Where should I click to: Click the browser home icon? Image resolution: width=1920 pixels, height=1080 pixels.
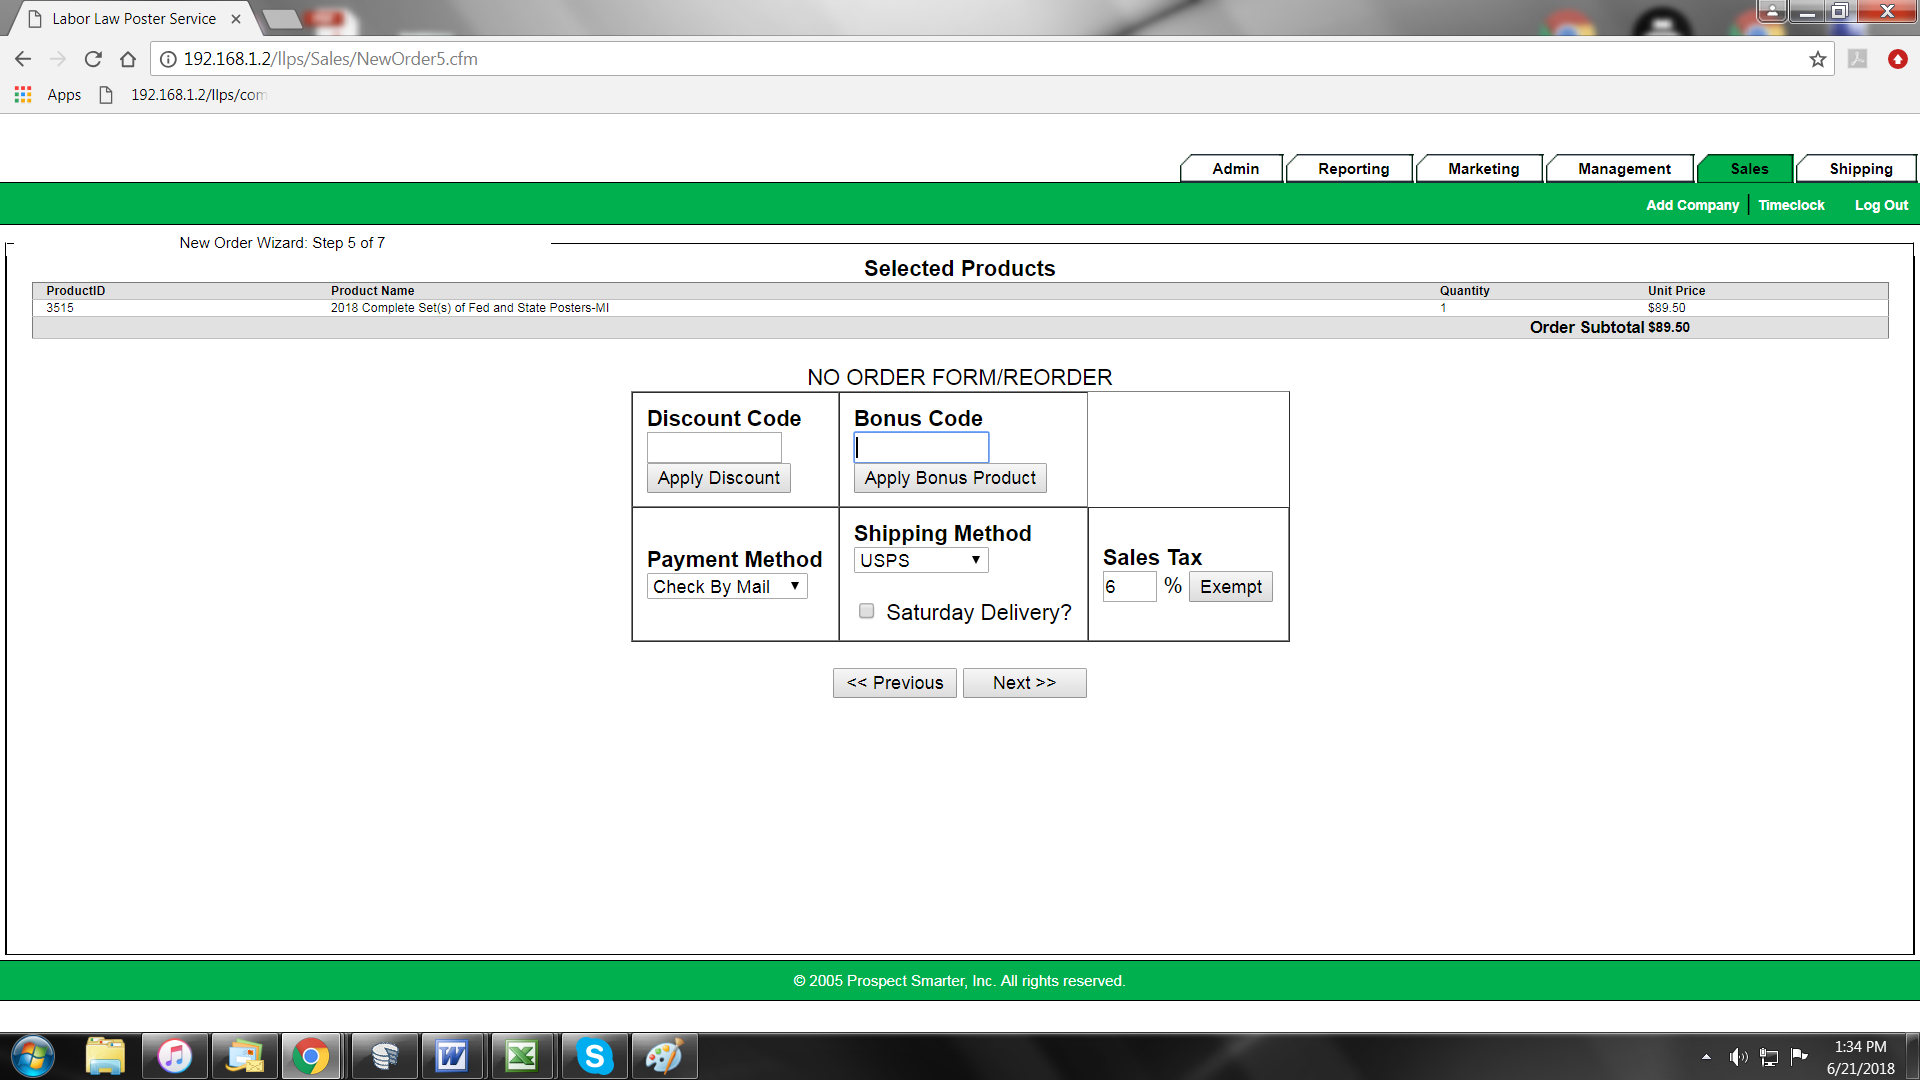[x=127, y=59]
